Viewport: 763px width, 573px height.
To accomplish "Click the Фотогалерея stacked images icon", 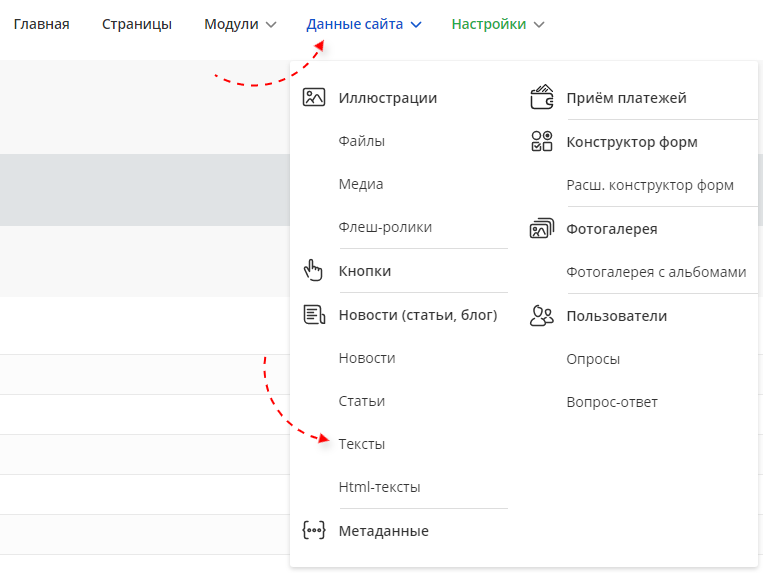I will [x=541, y=229].
